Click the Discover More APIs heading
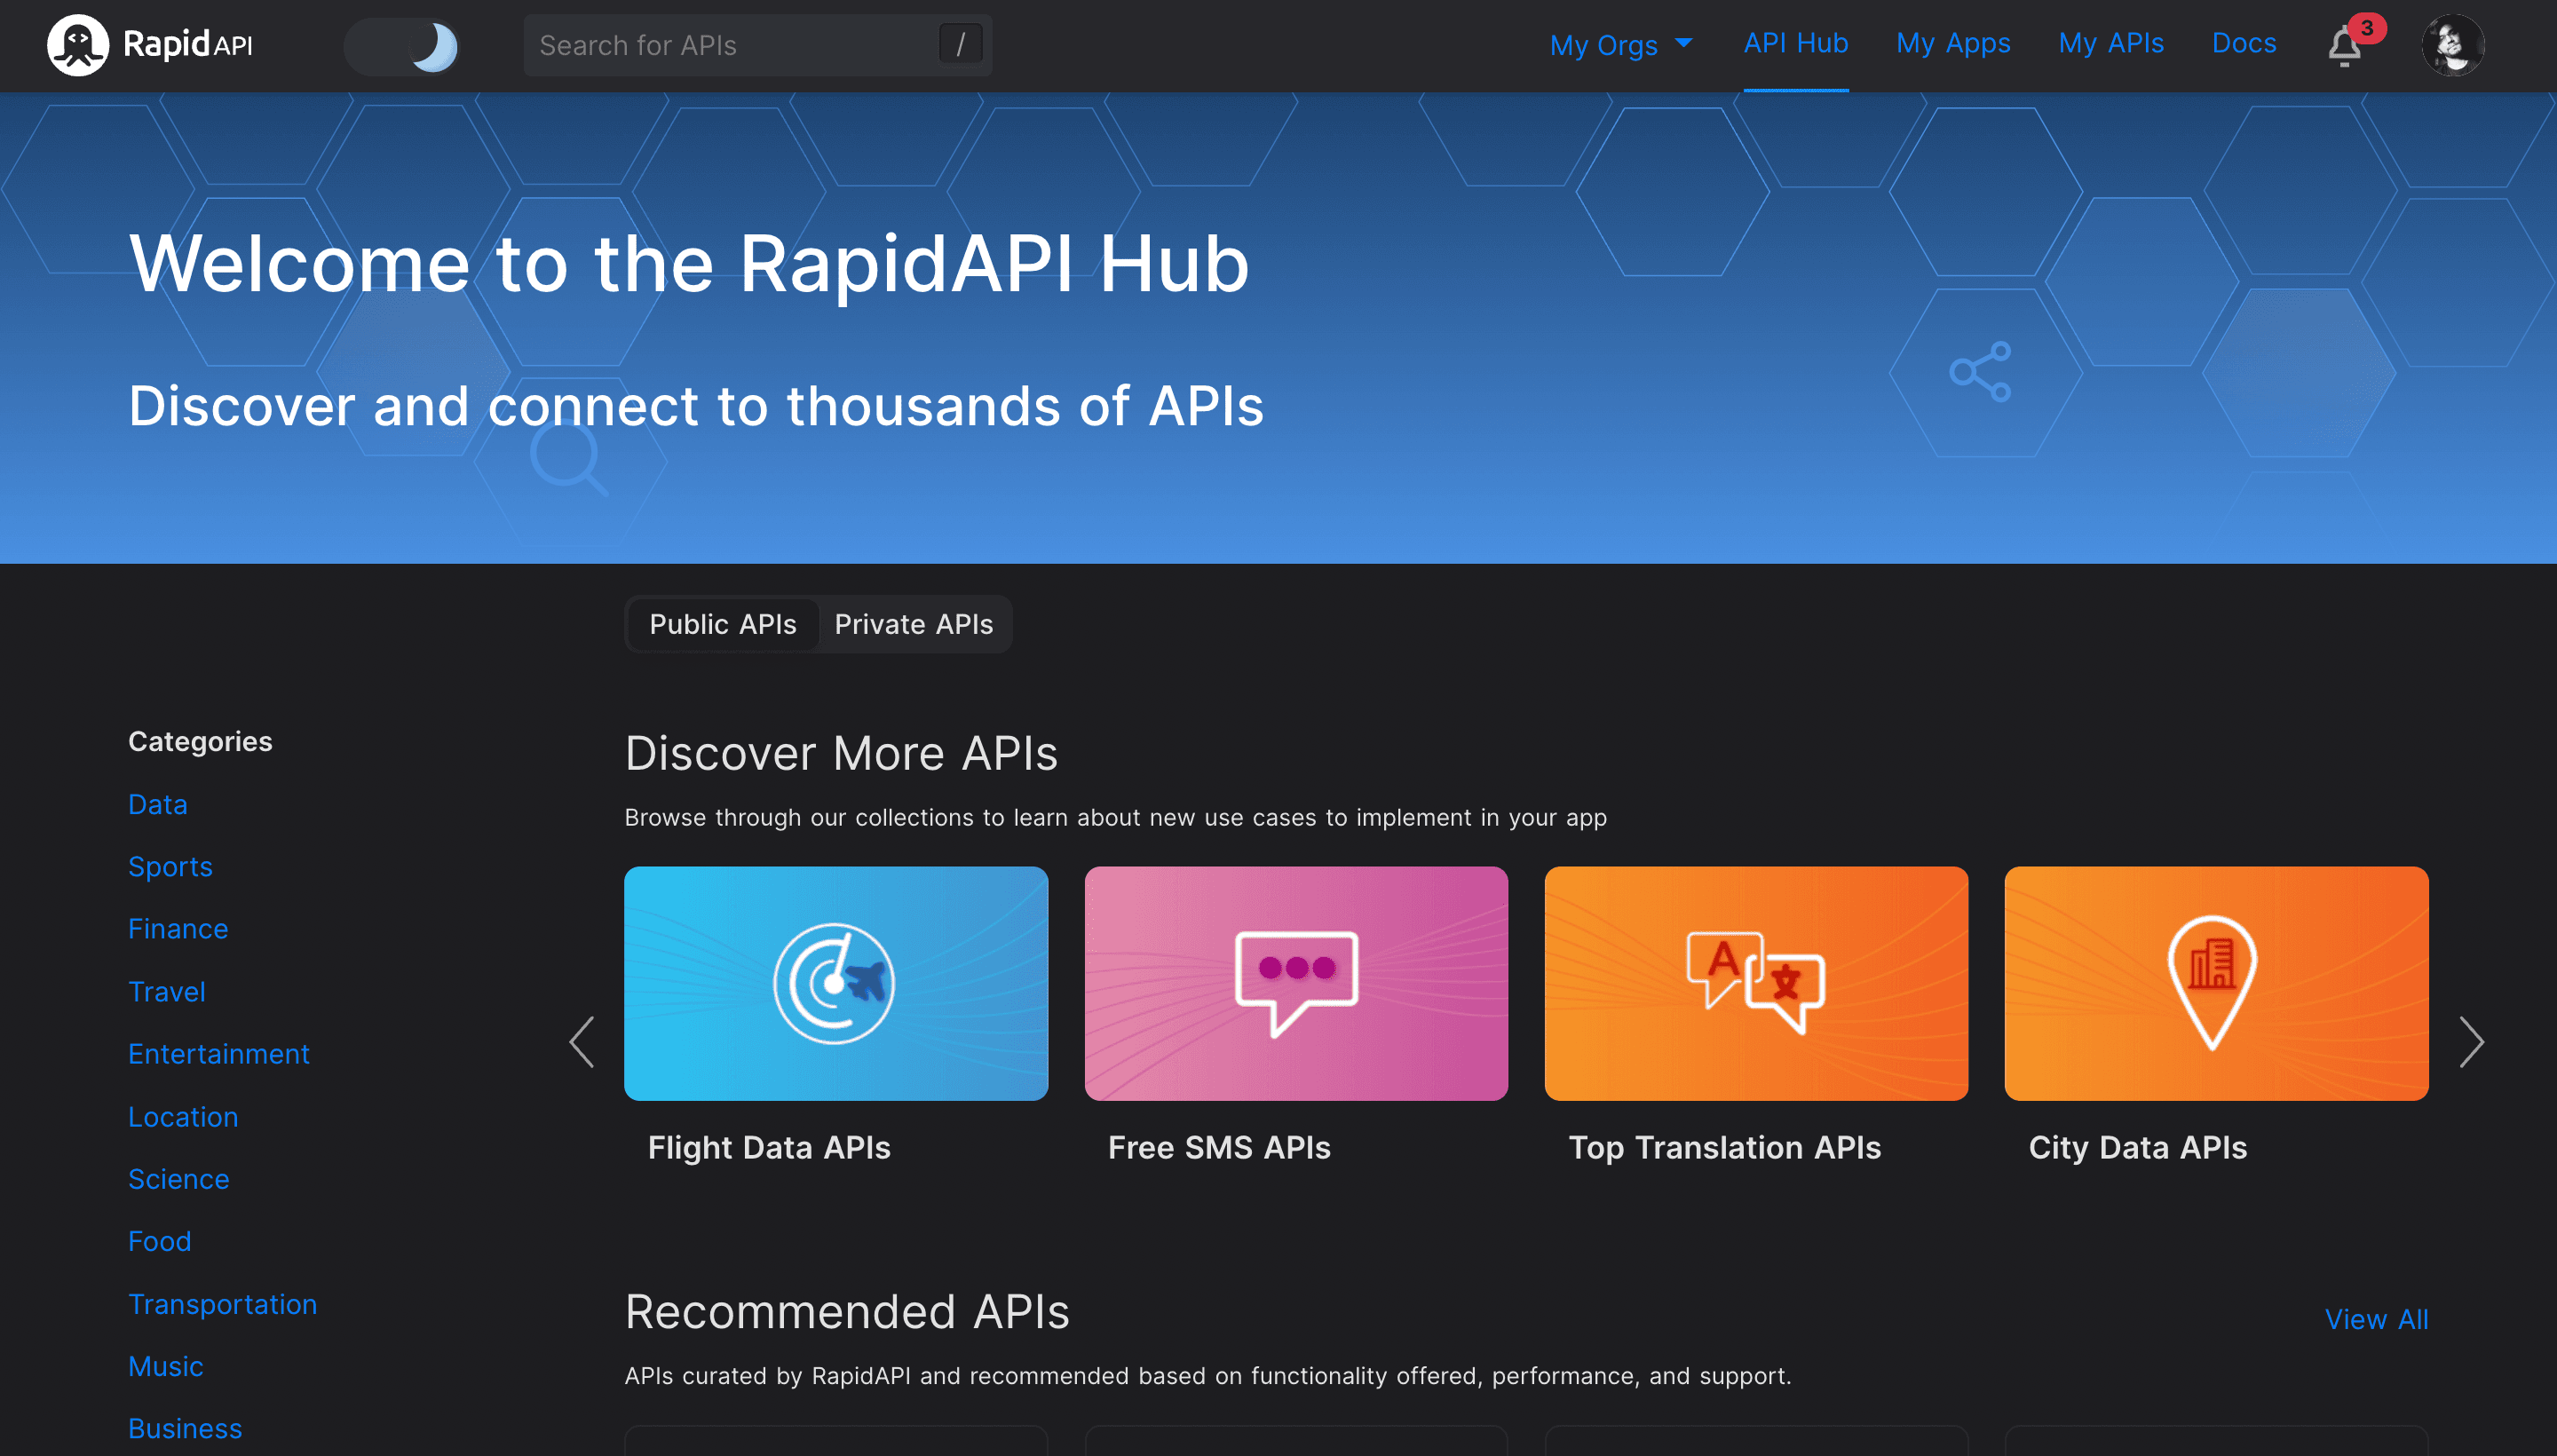Screen dimensions: 2557x1456 pos(841,753)
